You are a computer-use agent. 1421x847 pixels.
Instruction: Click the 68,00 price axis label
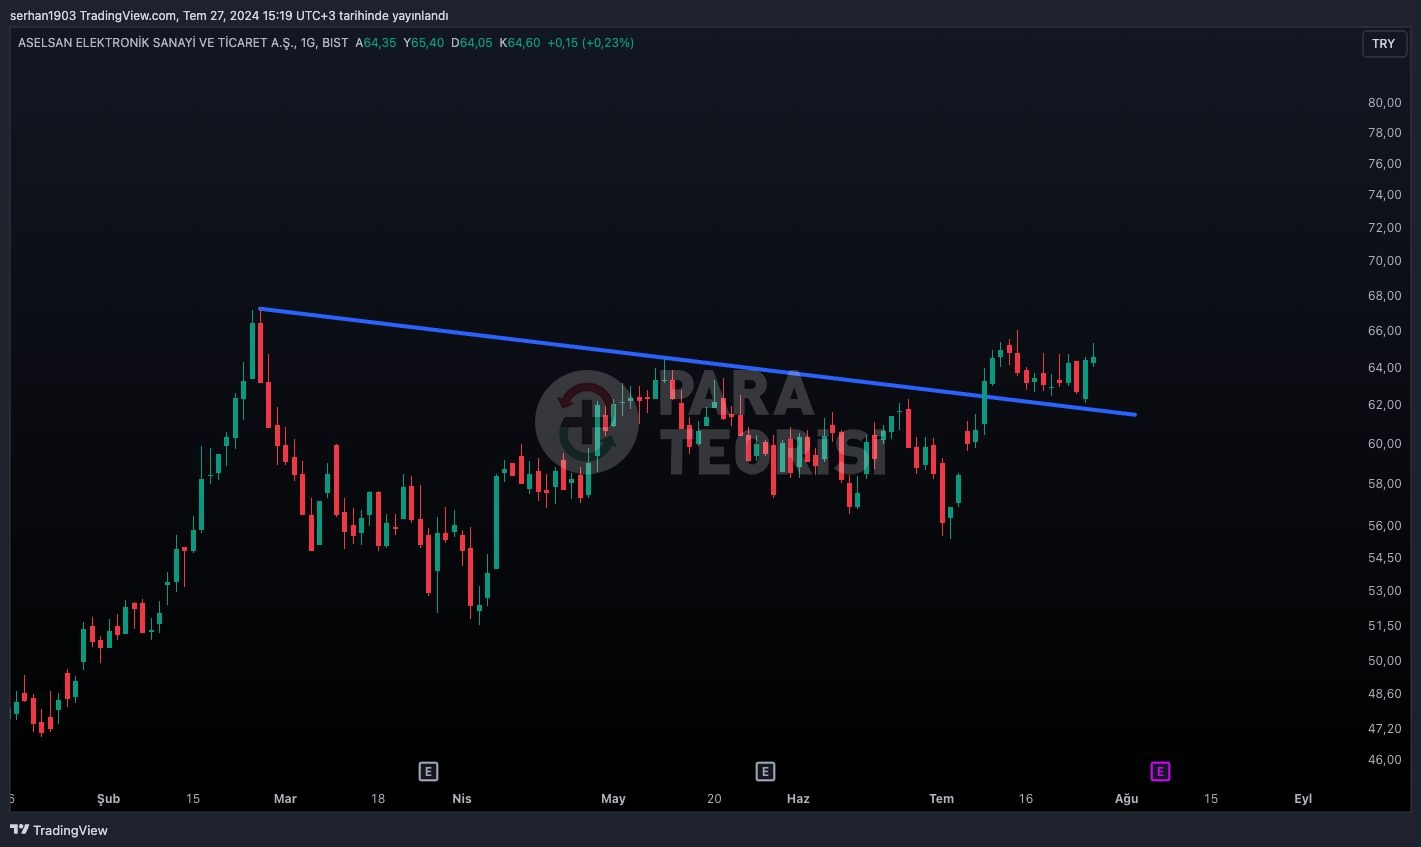tap(1384, 296)
